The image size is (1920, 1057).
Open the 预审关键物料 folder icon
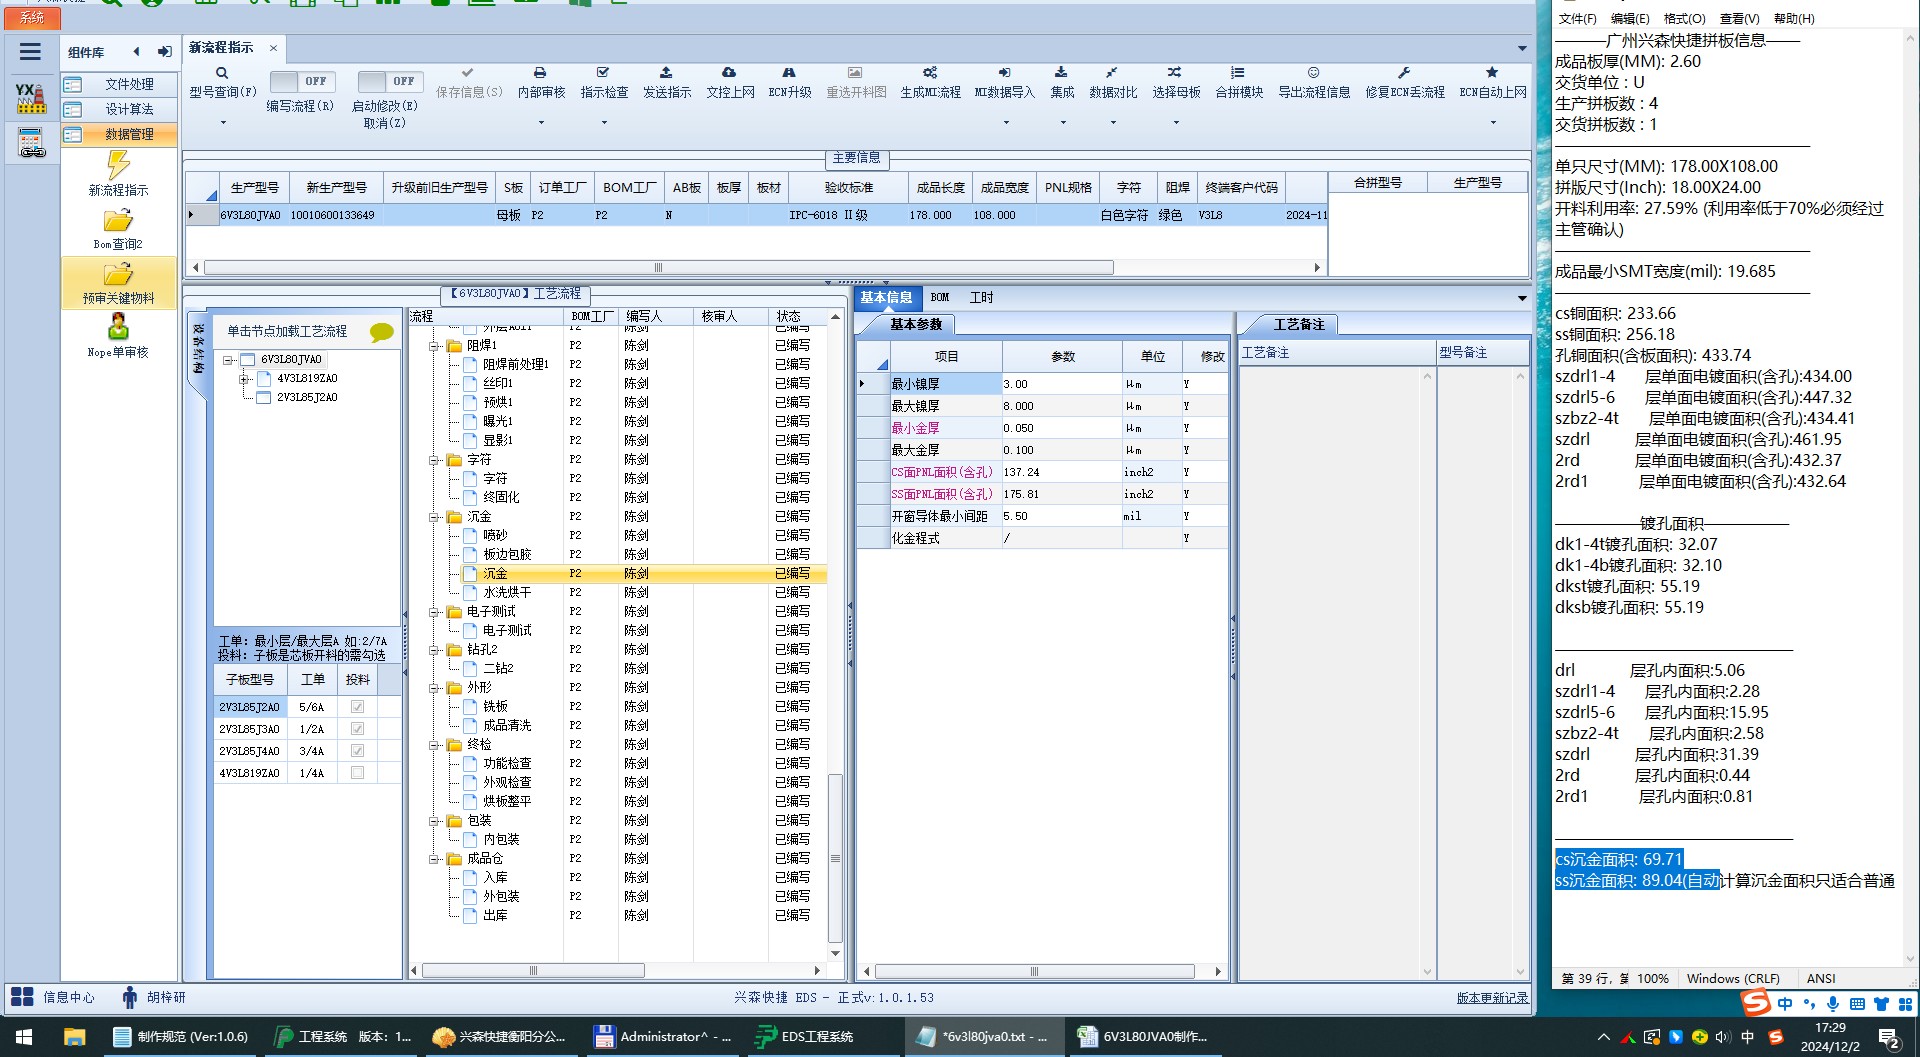click(x=118, y=274)
